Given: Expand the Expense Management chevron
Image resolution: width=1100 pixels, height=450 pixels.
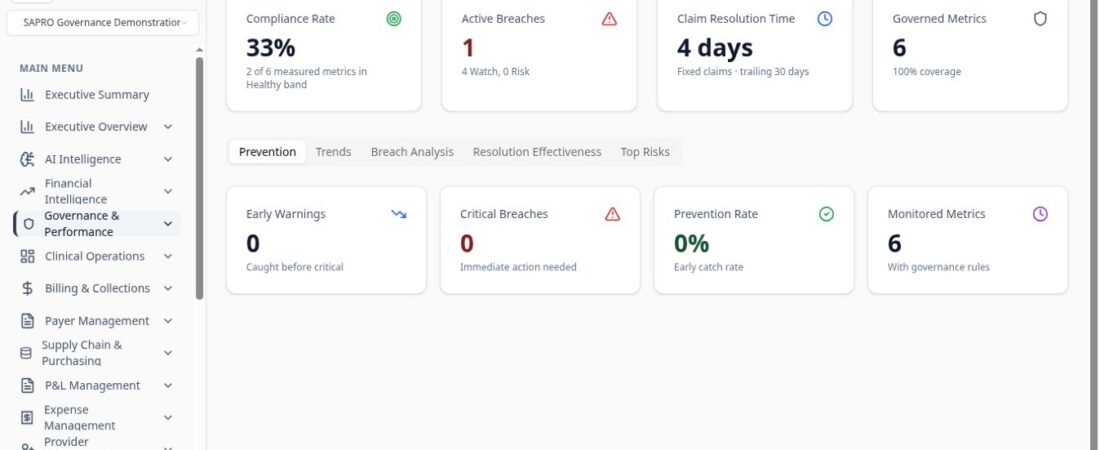Looking at the screenshot, I should pyautogui.click(x=168, y=418).
